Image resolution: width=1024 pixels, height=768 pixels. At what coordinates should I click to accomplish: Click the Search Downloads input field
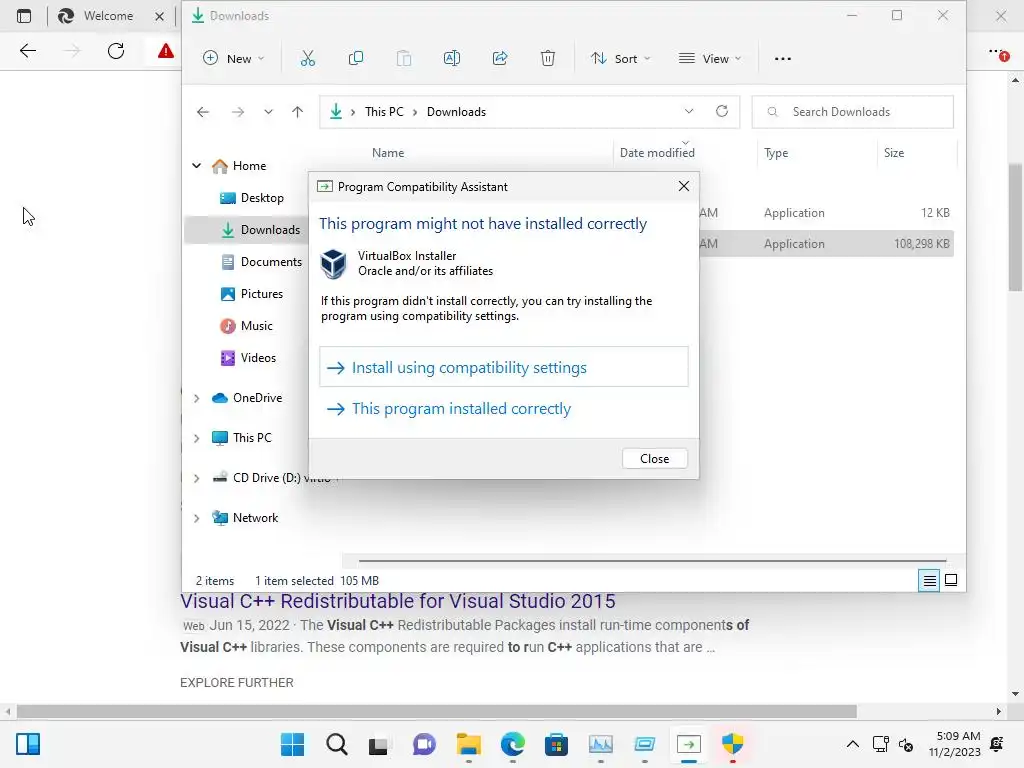pos(853,112)
